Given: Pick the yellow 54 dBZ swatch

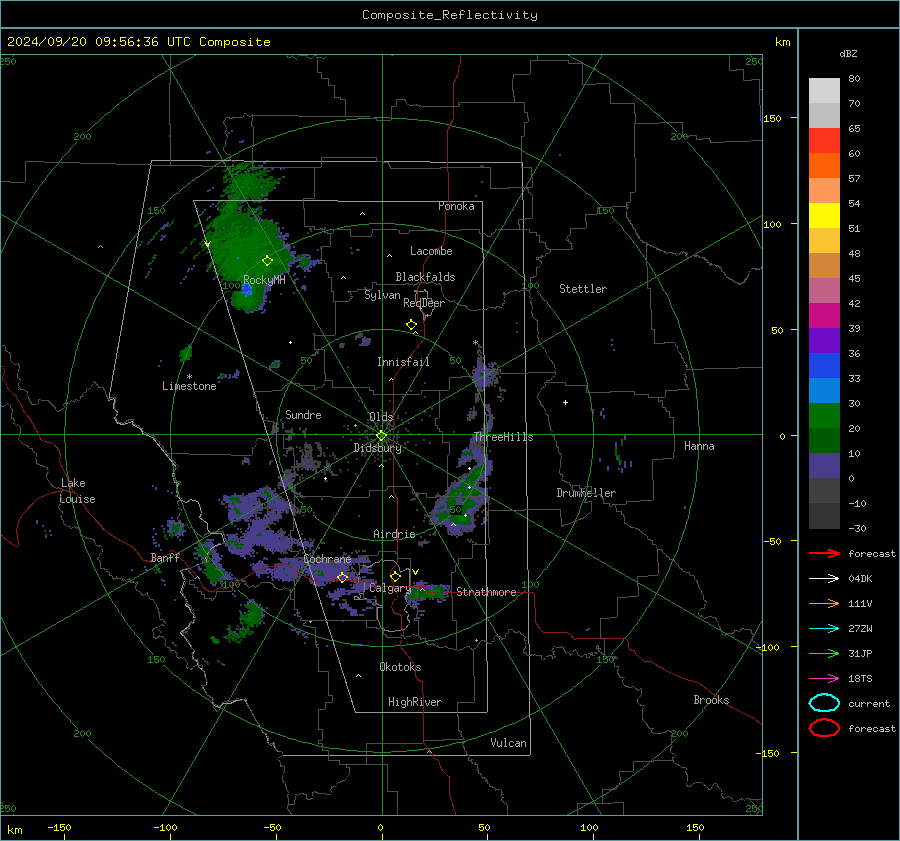Looking at the screenshot, I should point(824,215).
